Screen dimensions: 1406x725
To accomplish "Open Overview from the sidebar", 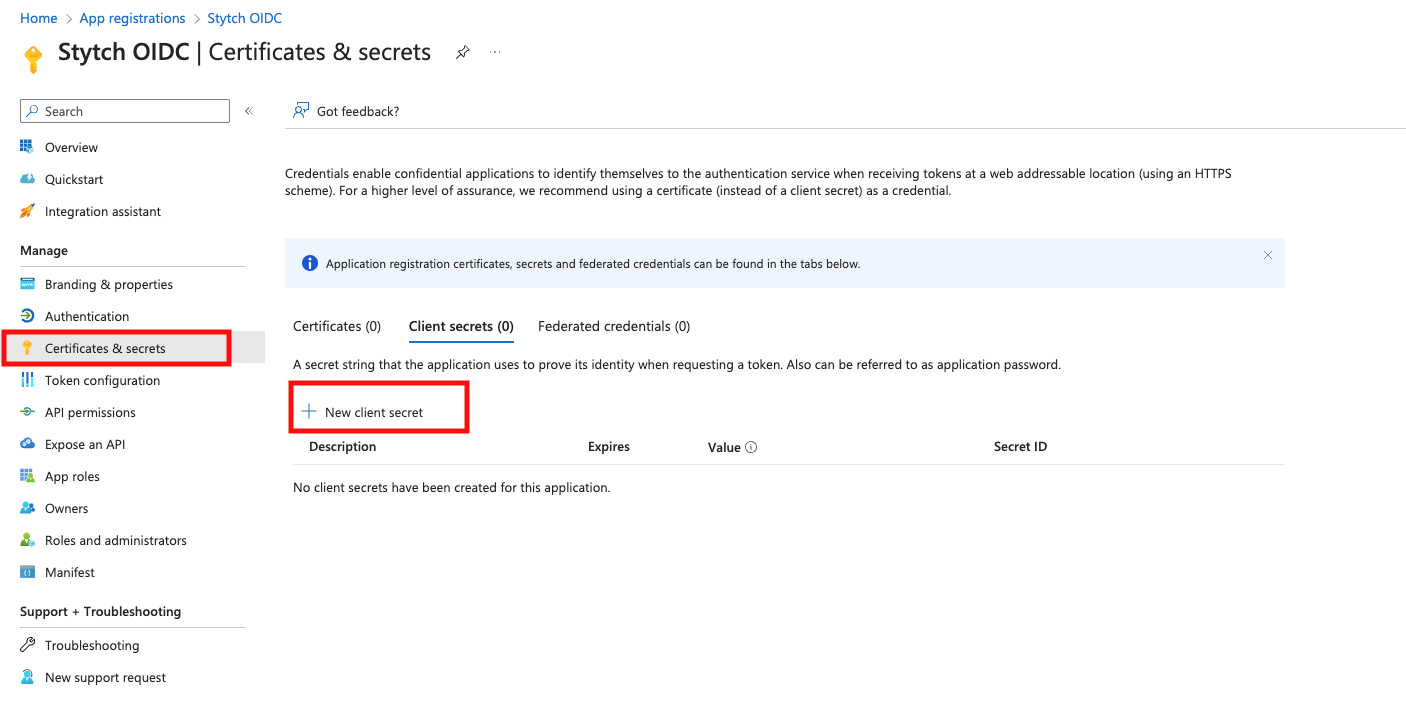I will 70,147.
